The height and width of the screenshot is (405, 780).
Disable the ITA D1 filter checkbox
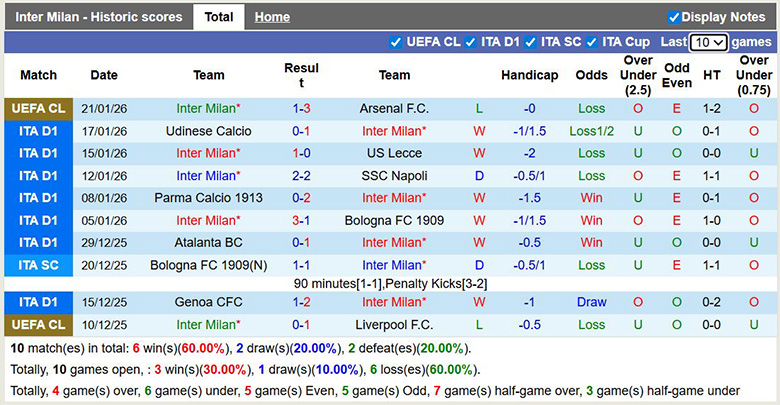coord(471,42)
